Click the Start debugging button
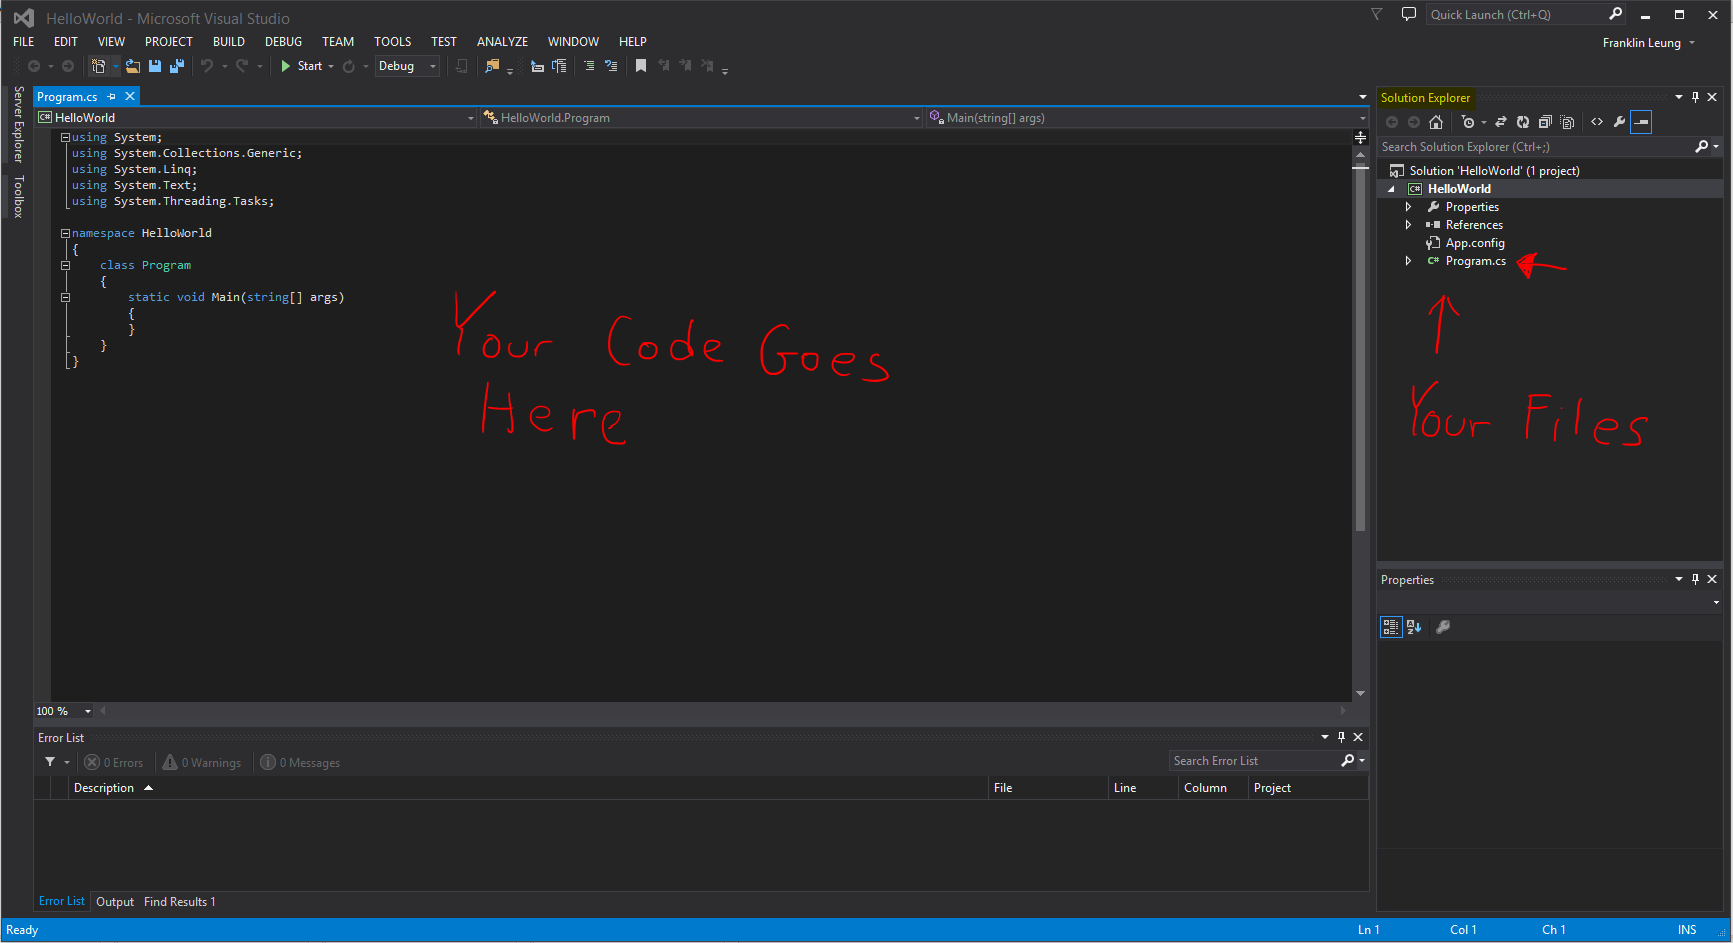 pyautogui.click(x=302, y=66)
